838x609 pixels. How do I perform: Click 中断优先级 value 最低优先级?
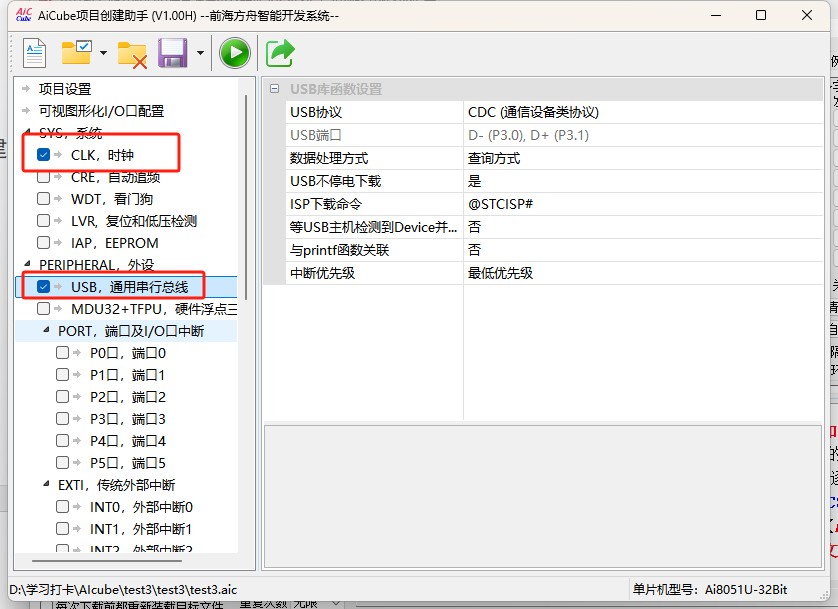click(x=643, y=273)
